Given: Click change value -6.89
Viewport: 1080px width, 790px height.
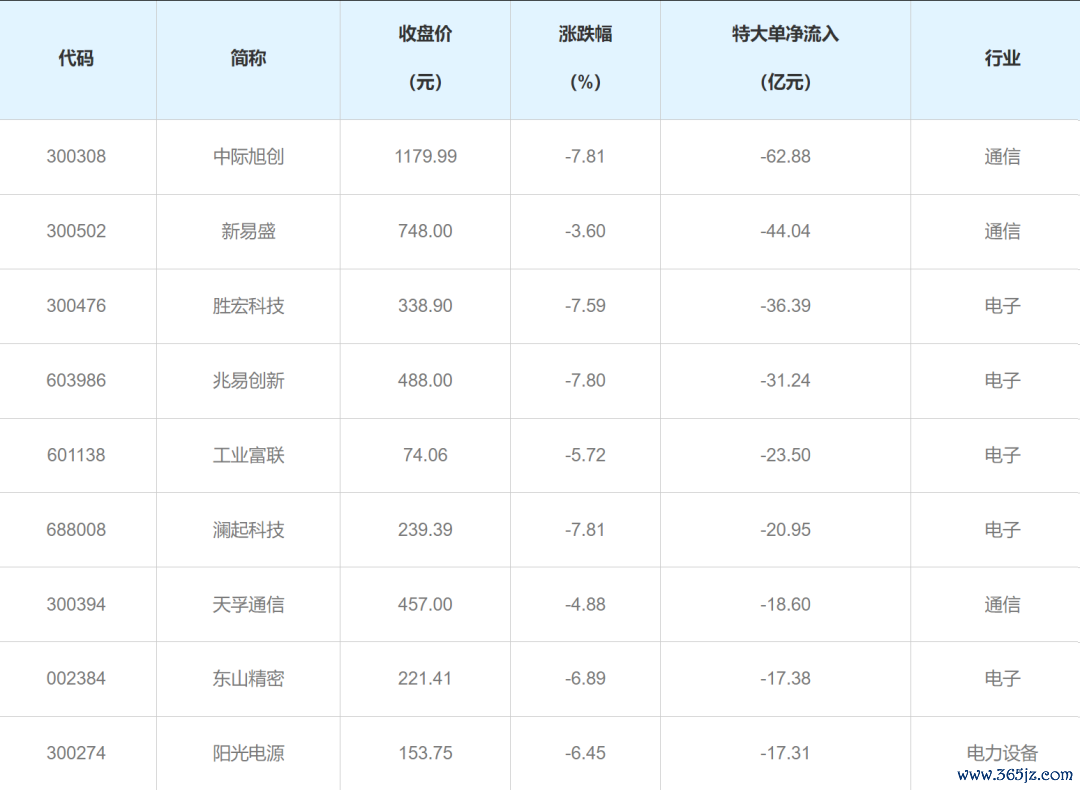Looking at the screenshot, I should pyautogui.click(x=585, y=678).
